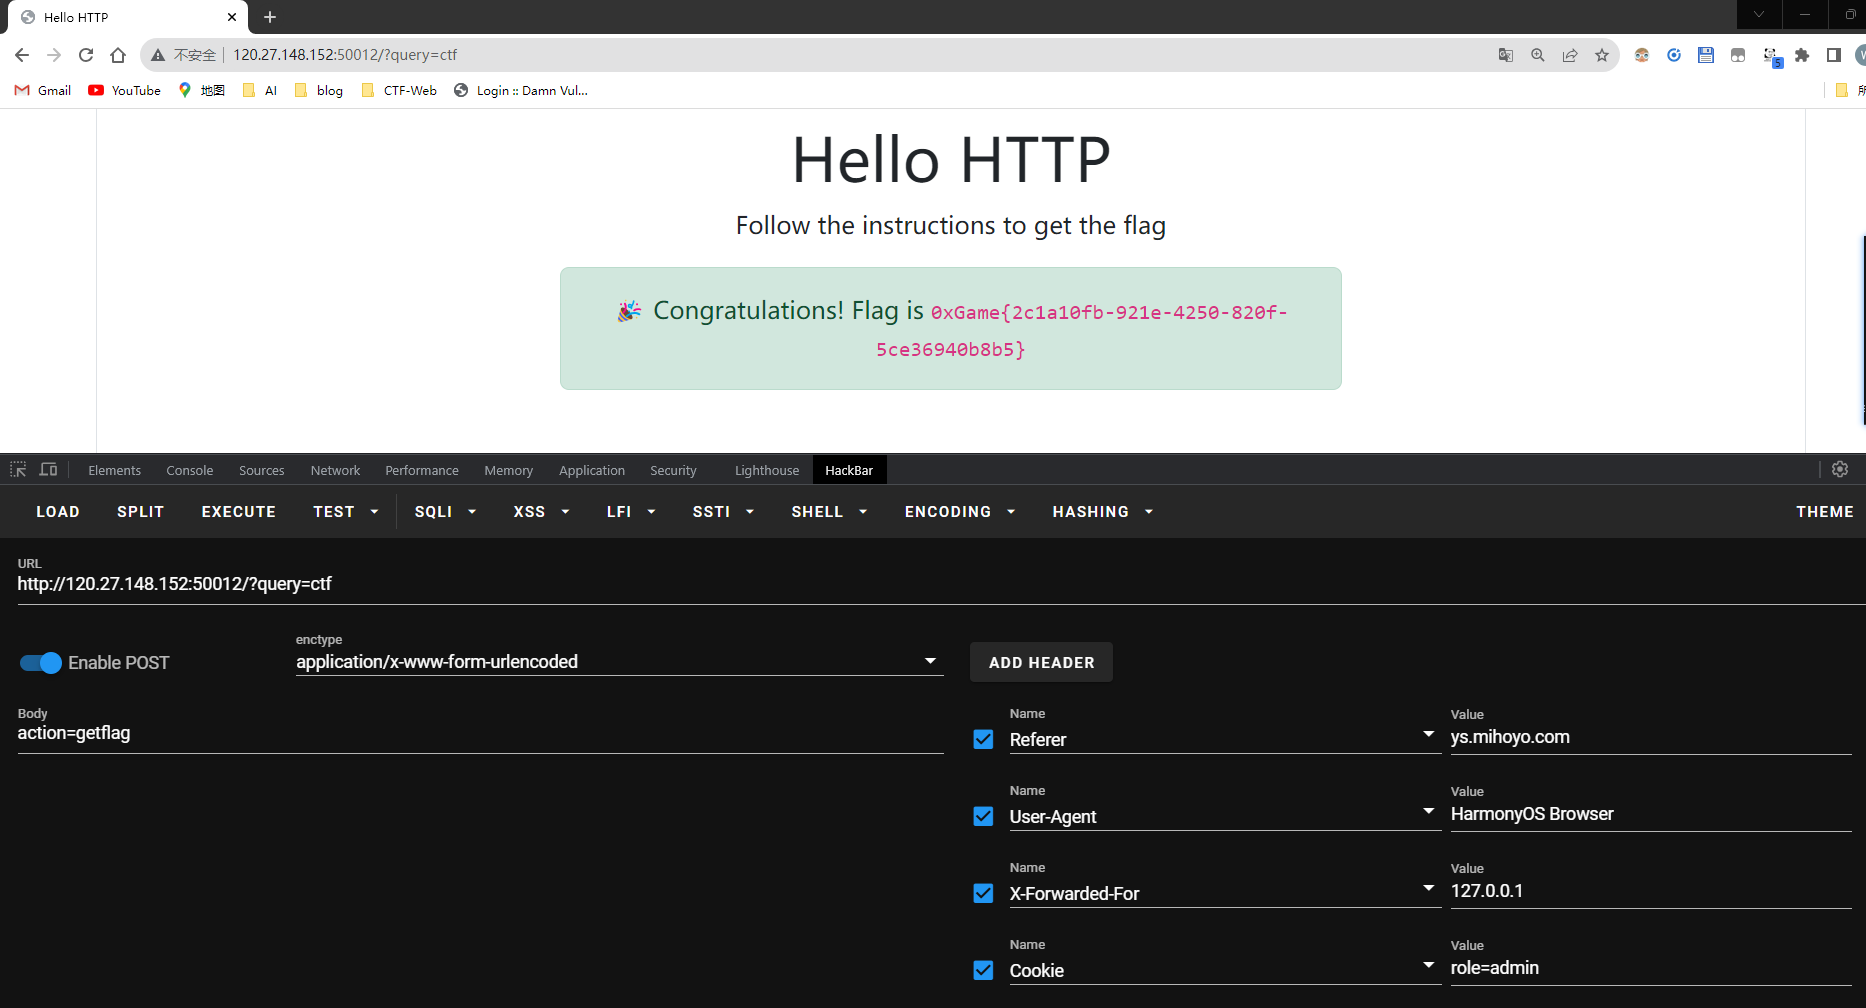The width and height of the screenshot is (1866, 1008).
Task: Close the Hello HTTP tab
Action: pos(232,17)
